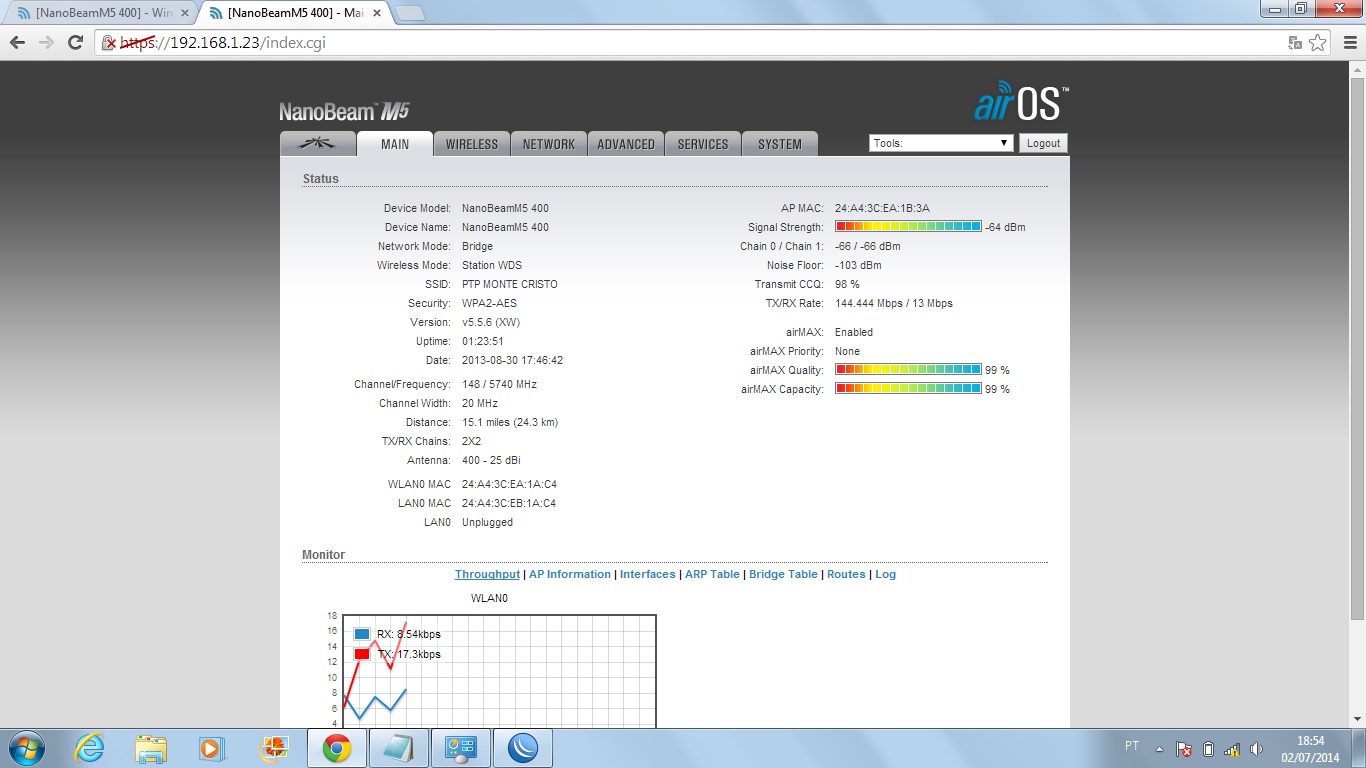Click the Distance value 15.1 miles (24.3 km)

[x=510, y=422]
